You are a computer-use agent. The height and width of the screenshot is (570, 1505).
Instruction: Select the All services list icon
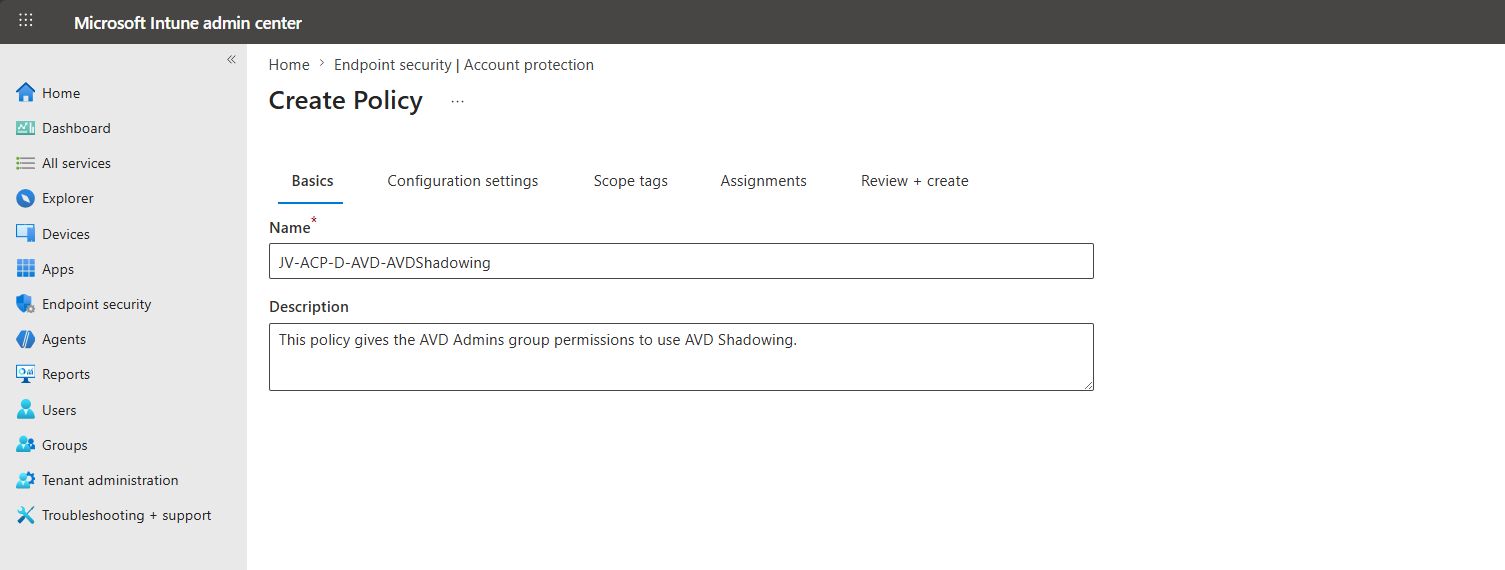tap(26, 163)
